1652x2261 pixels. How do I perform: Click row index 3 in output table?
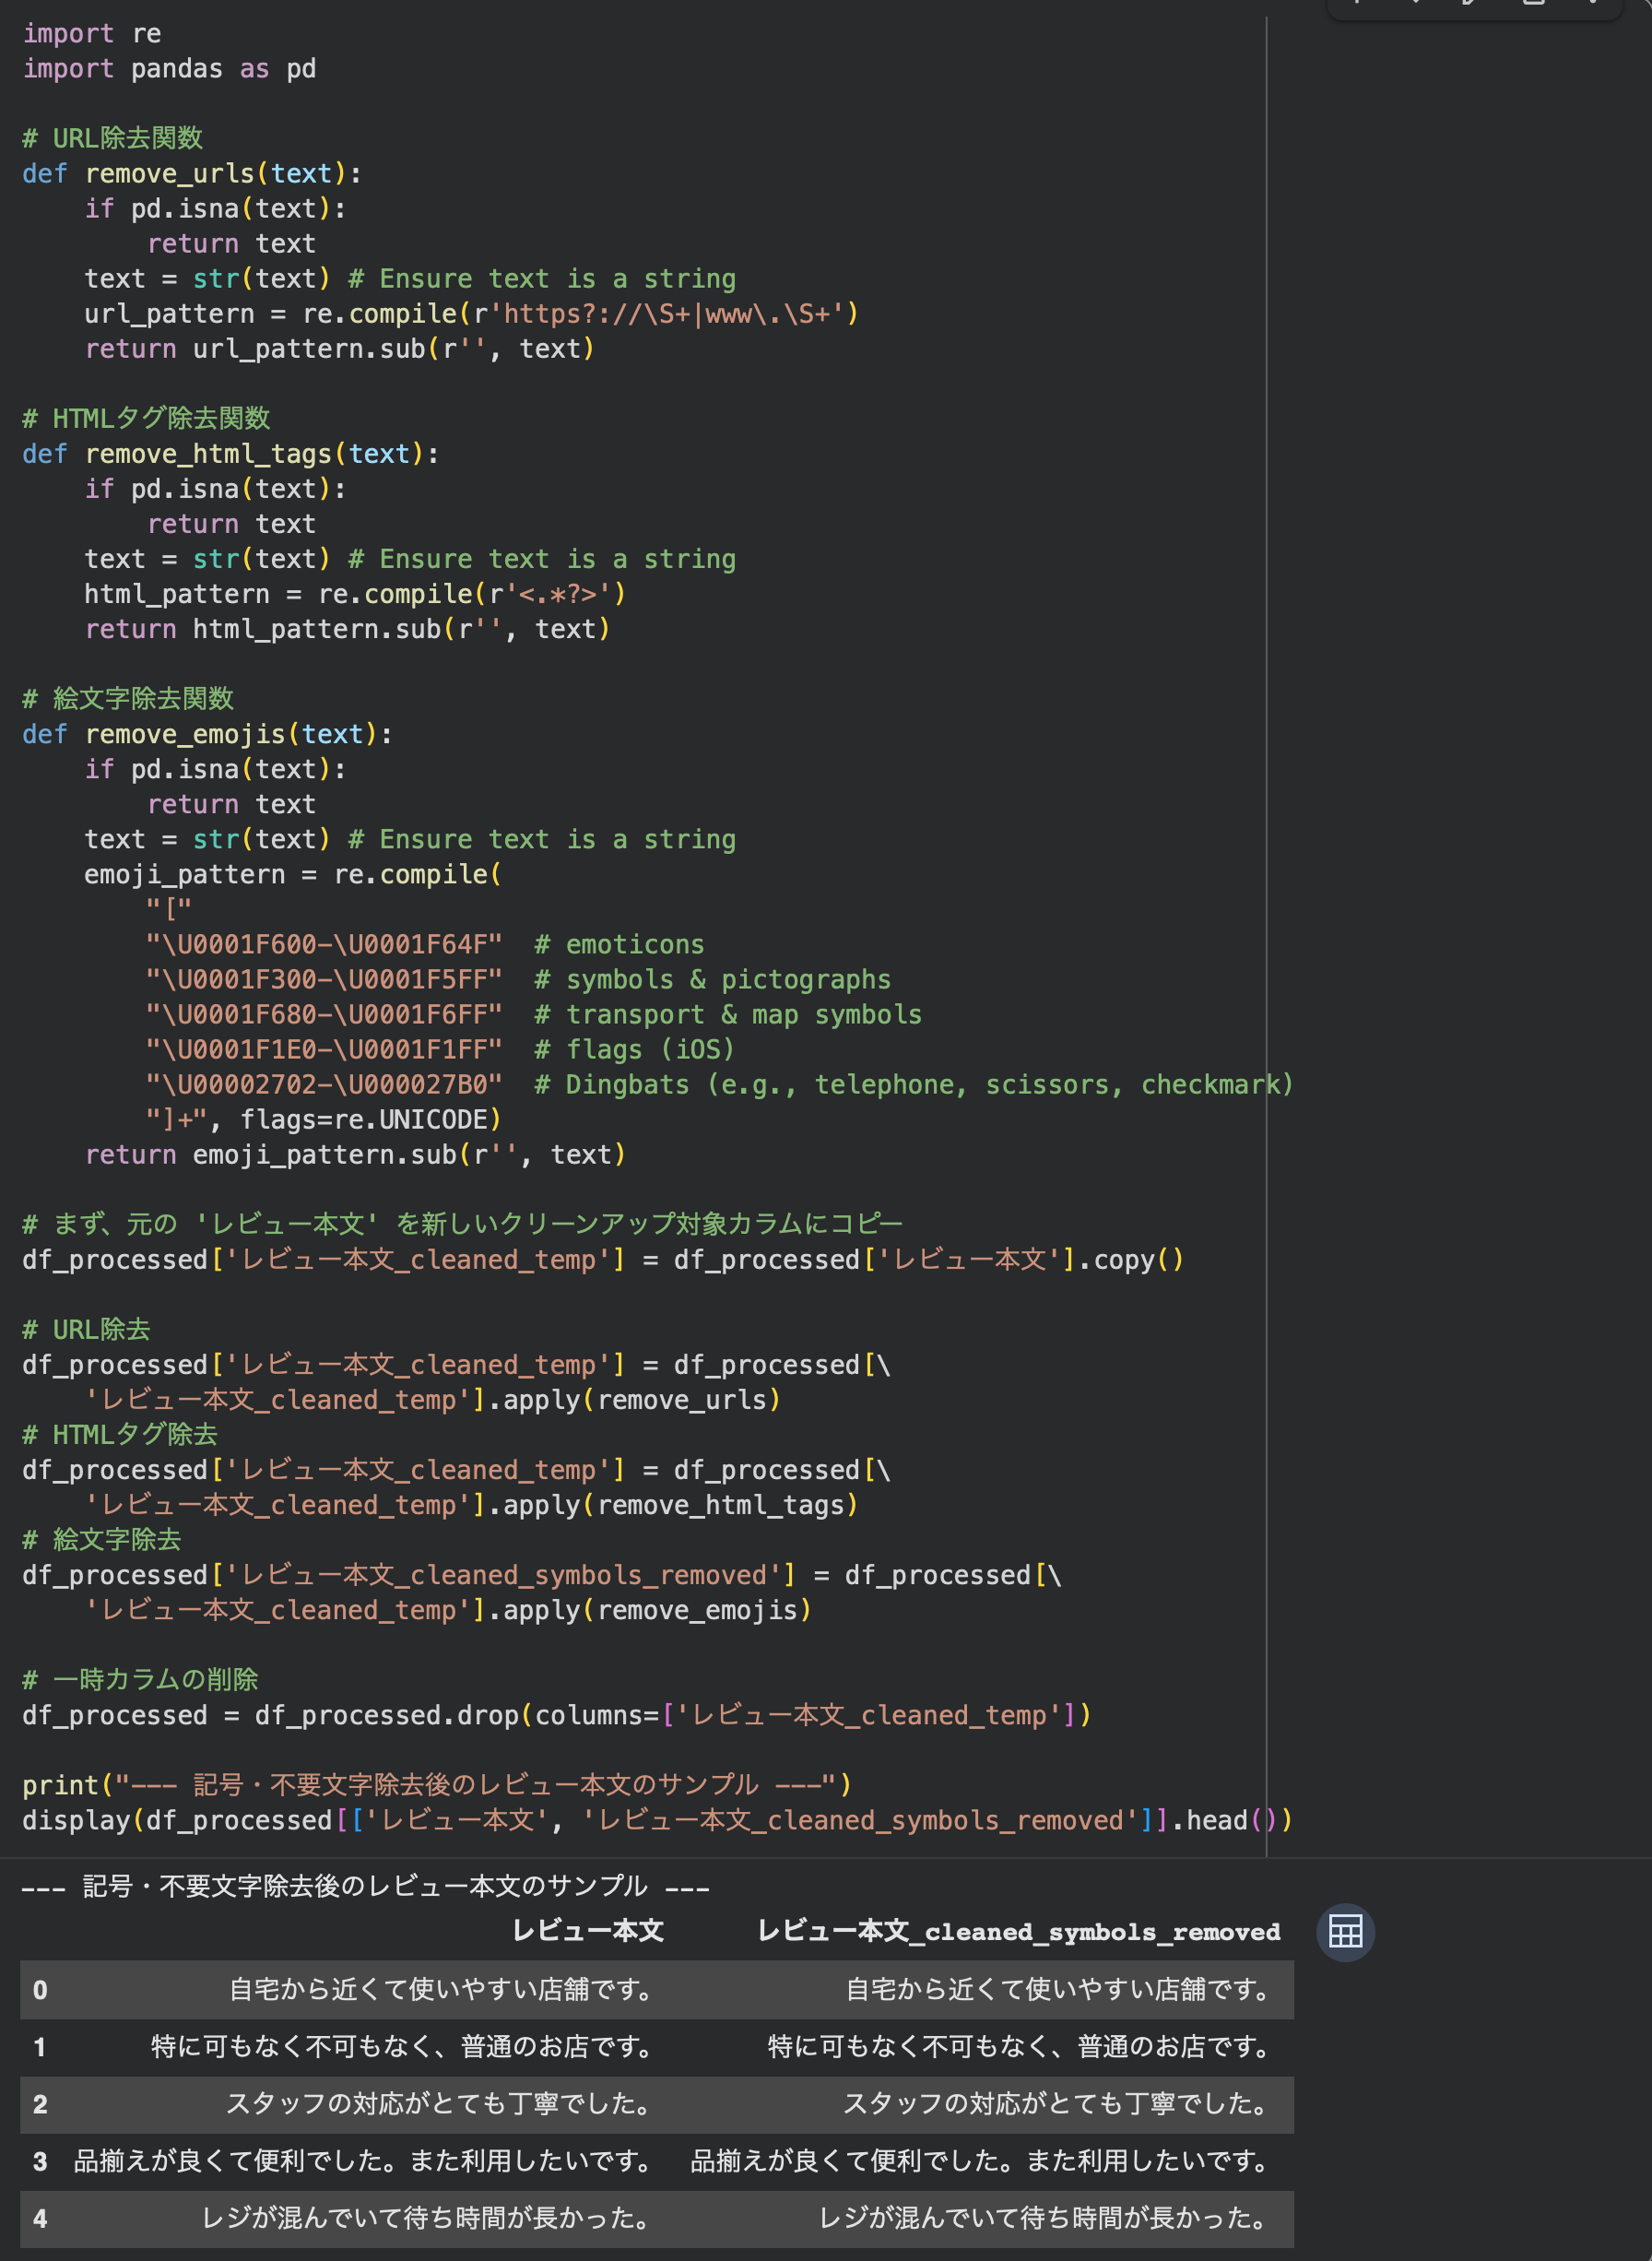point(40,2161)
